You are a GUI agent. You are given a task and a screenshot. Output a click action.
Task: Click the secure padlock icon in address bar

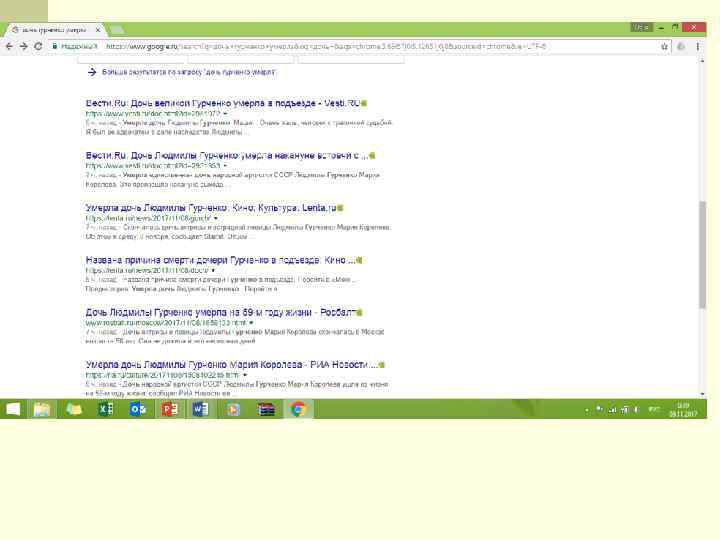pyautogui.click(x=55, y=46)
